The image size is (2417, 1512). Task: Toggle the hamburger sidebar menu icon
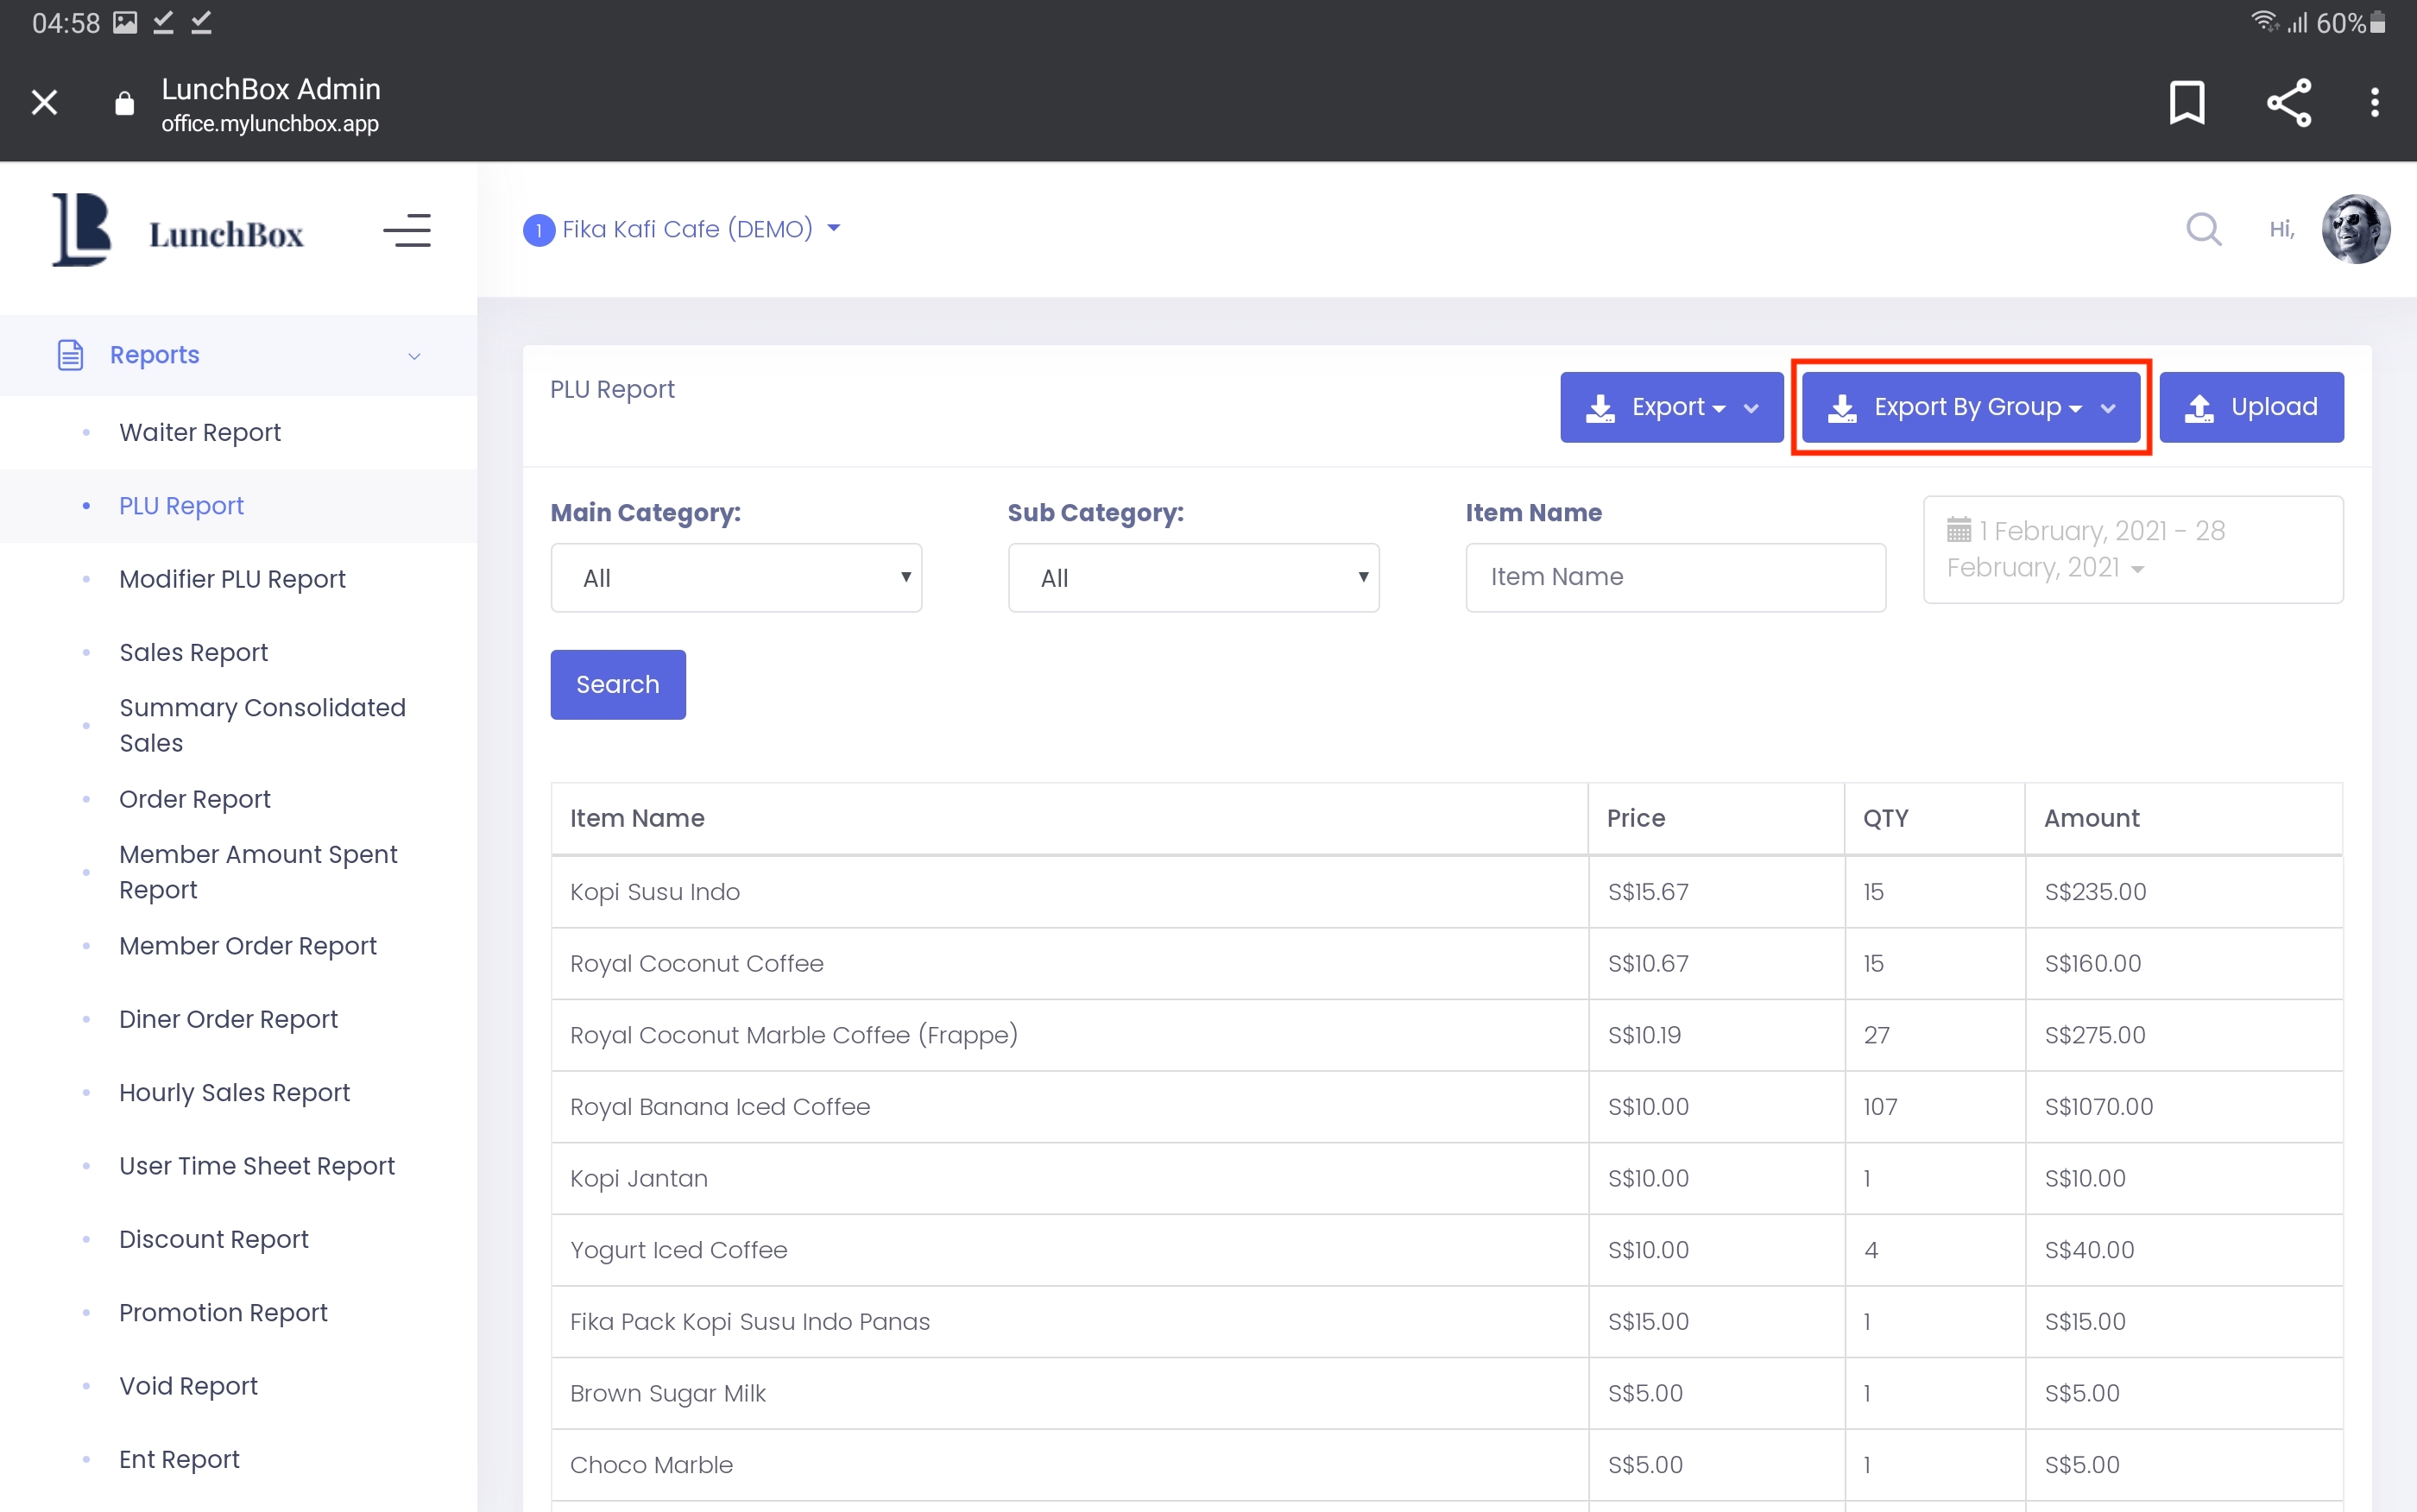click(407, 231)
